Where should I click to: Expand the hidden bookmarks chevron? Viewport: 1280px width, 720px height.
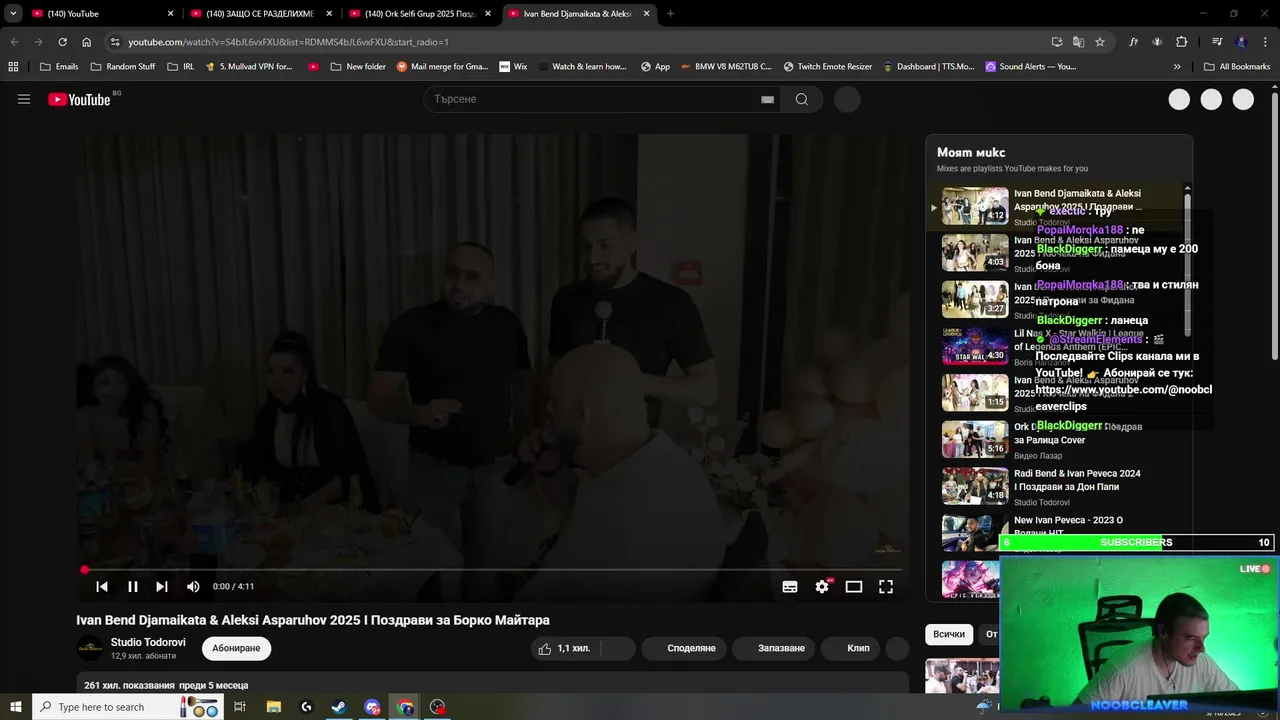point(1177,67)
